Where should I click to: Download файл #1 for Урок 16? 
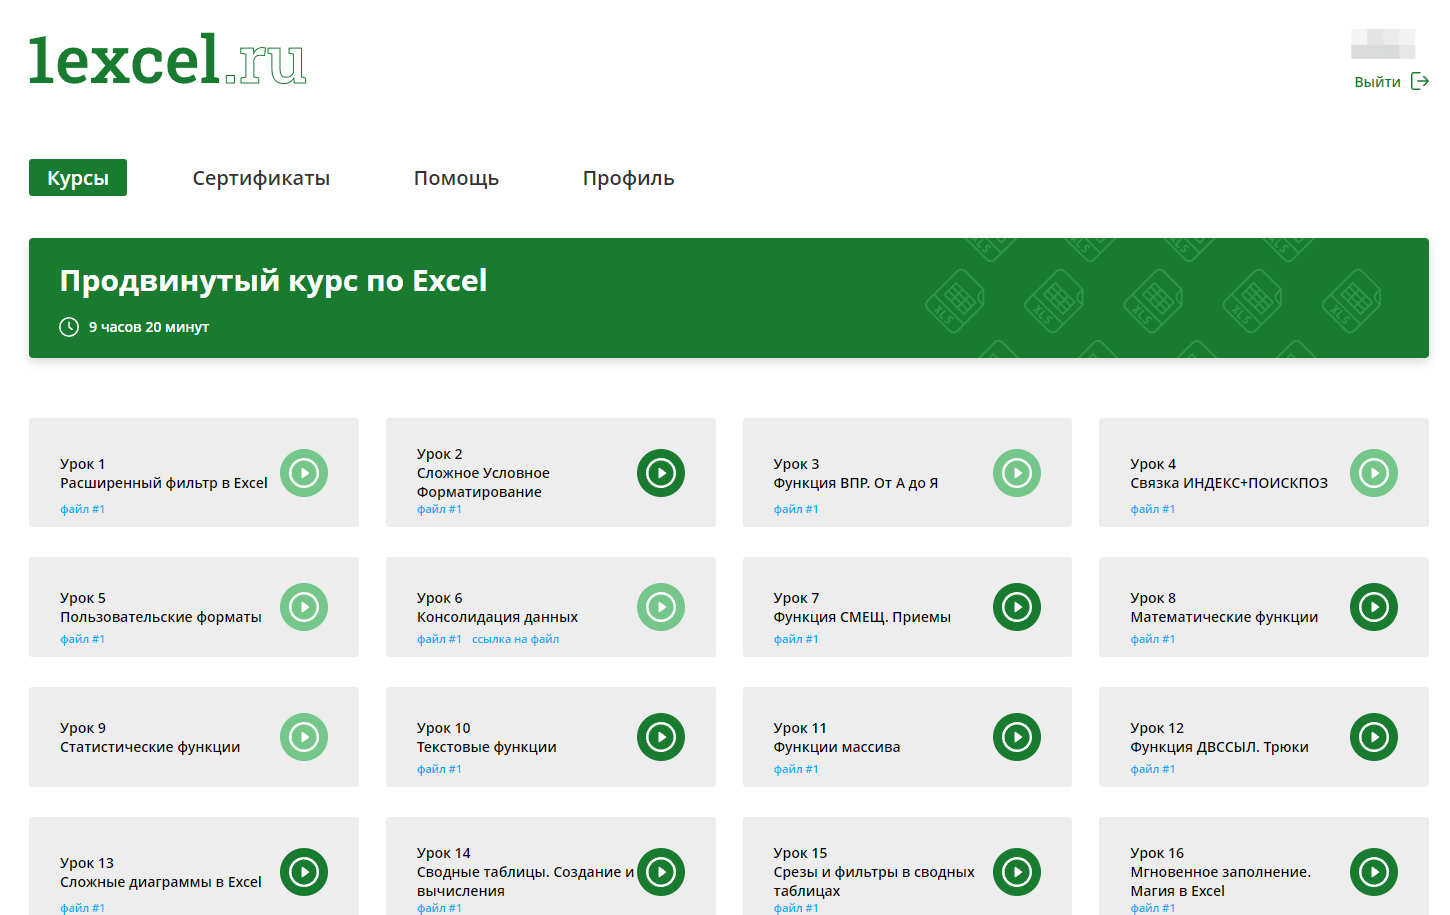[1152, 908]
